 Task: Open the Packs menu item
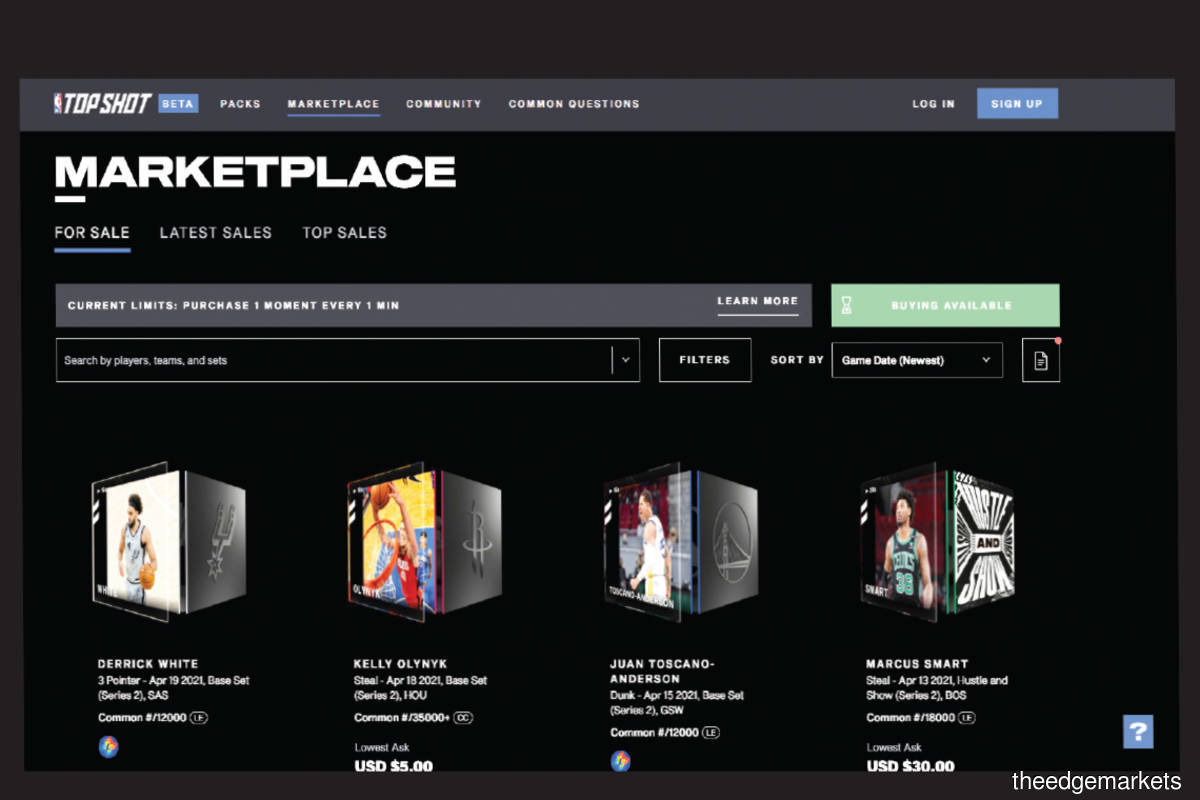[x=240, y=104]
